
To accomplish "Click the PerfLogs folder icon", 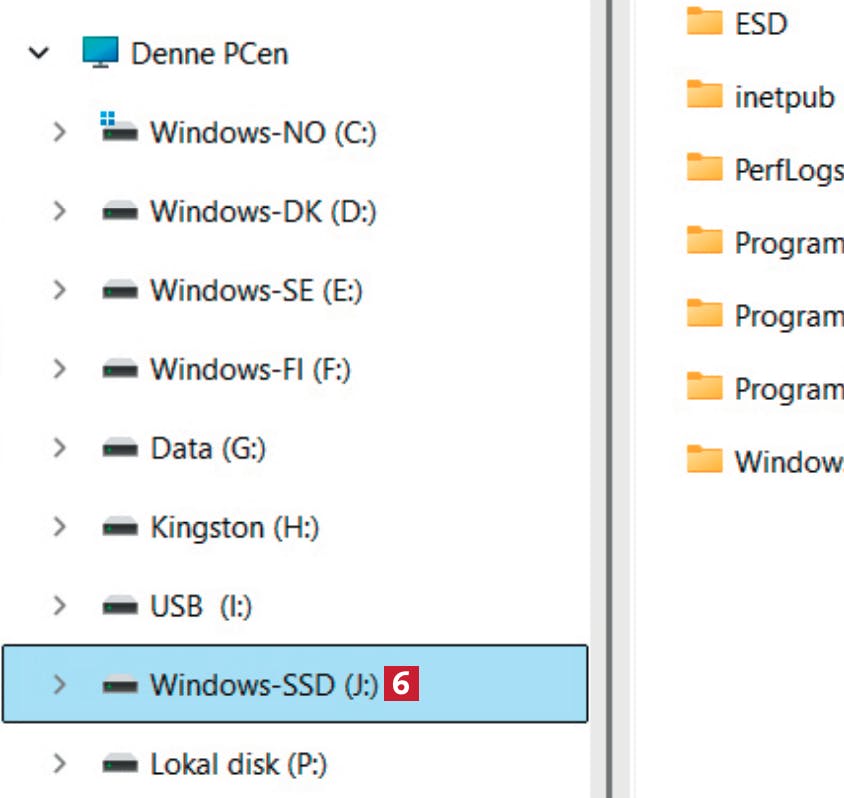I will pyautogui.click(x=705, y=167).
